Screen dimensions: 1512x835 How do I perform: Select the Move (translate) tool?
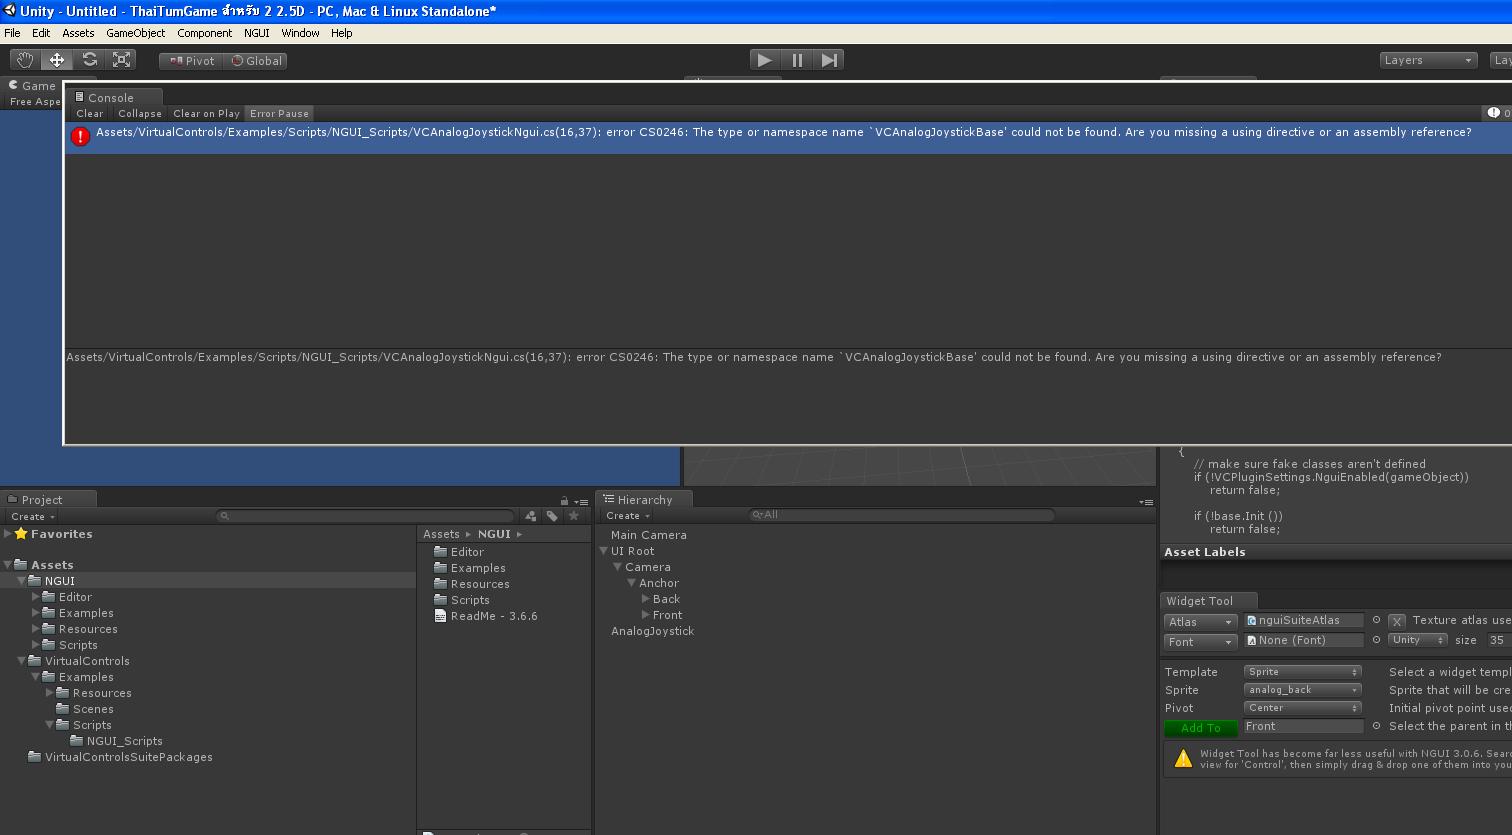tap(57, 60)
